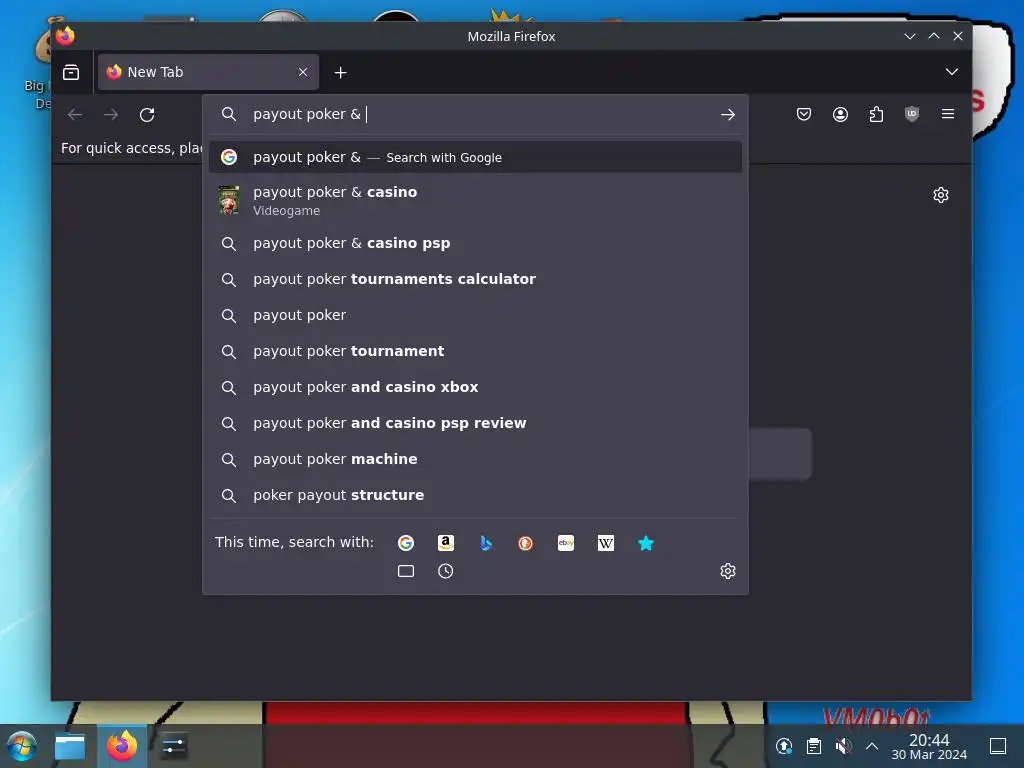The image size is (1024, 768).
Task: Search bookmarks with the star icon
Action: (x=646, y=543)
